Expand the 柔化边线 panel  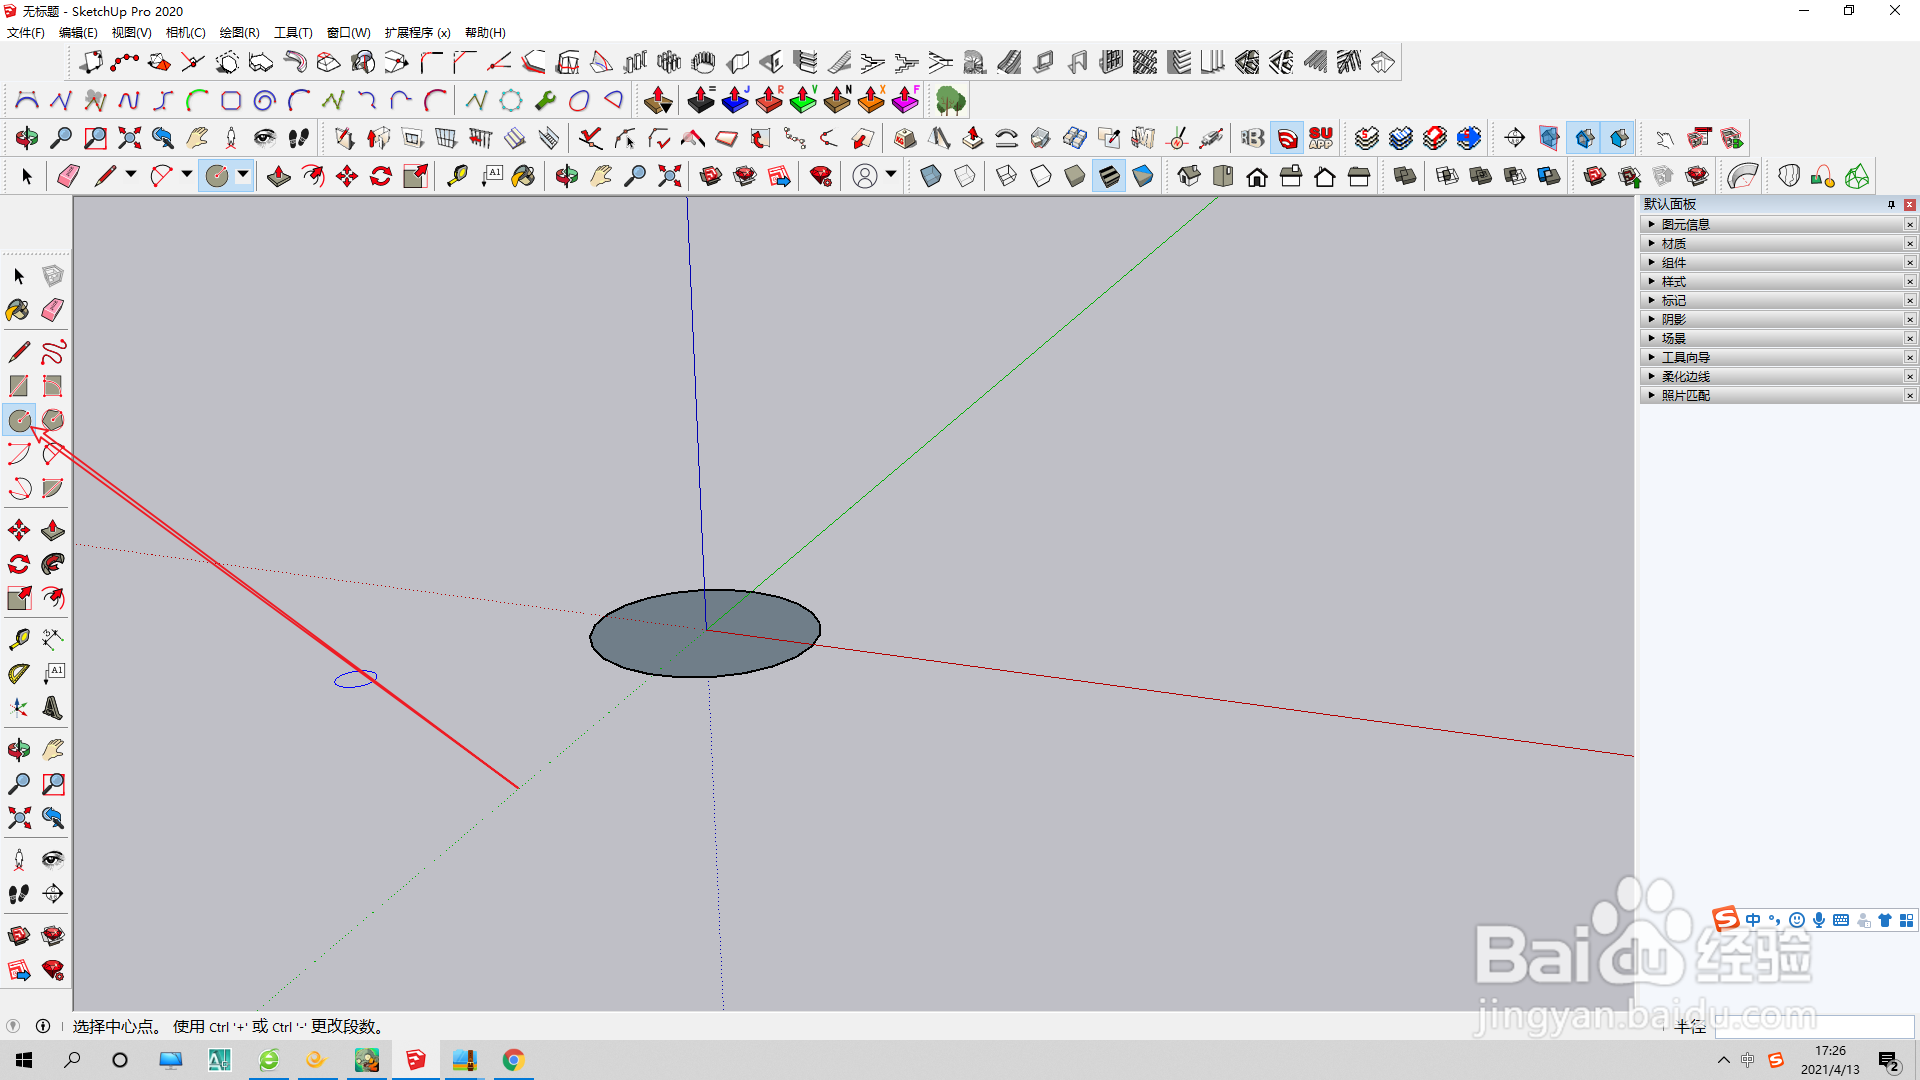[1771, 377]
